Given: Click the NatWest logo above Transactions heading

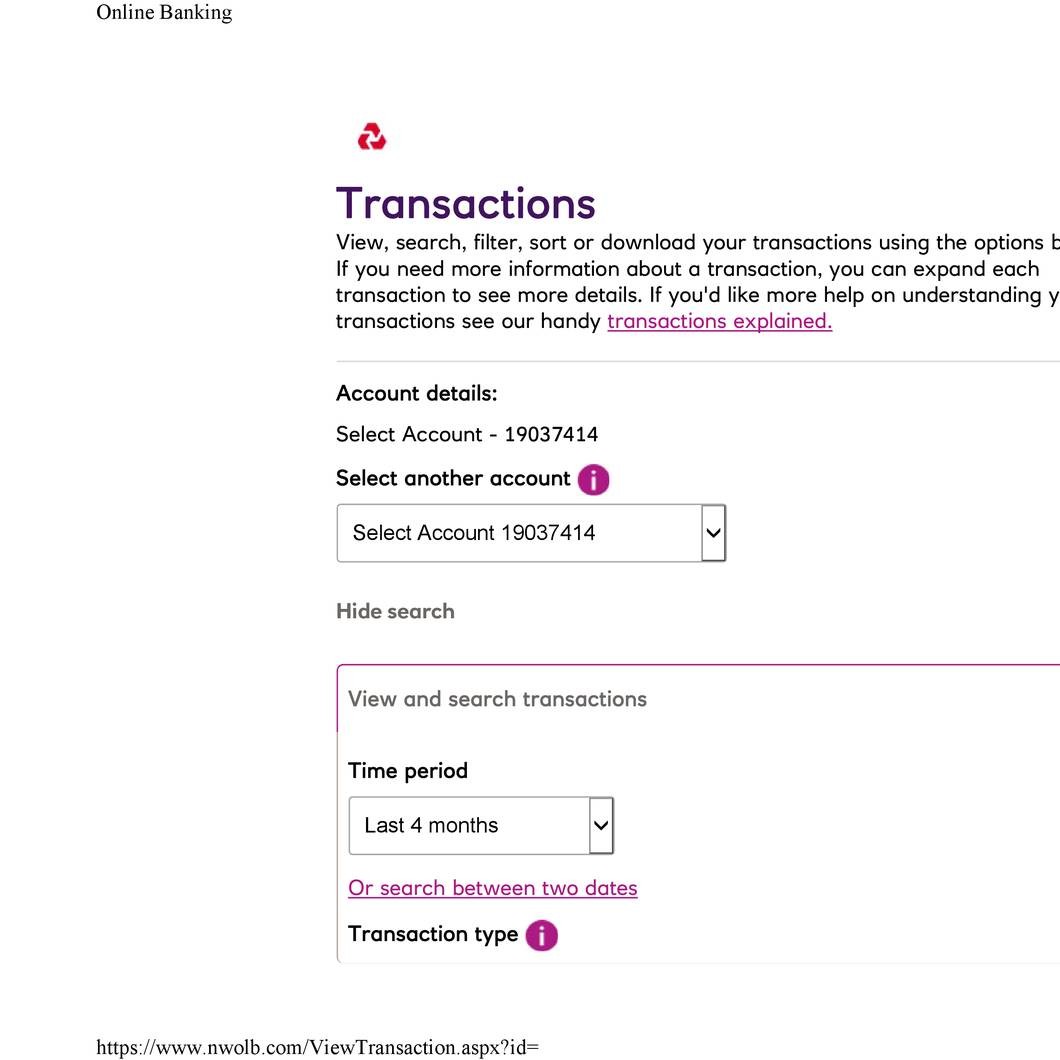Looking at the screenshot, I should click(x=371, y=136).
